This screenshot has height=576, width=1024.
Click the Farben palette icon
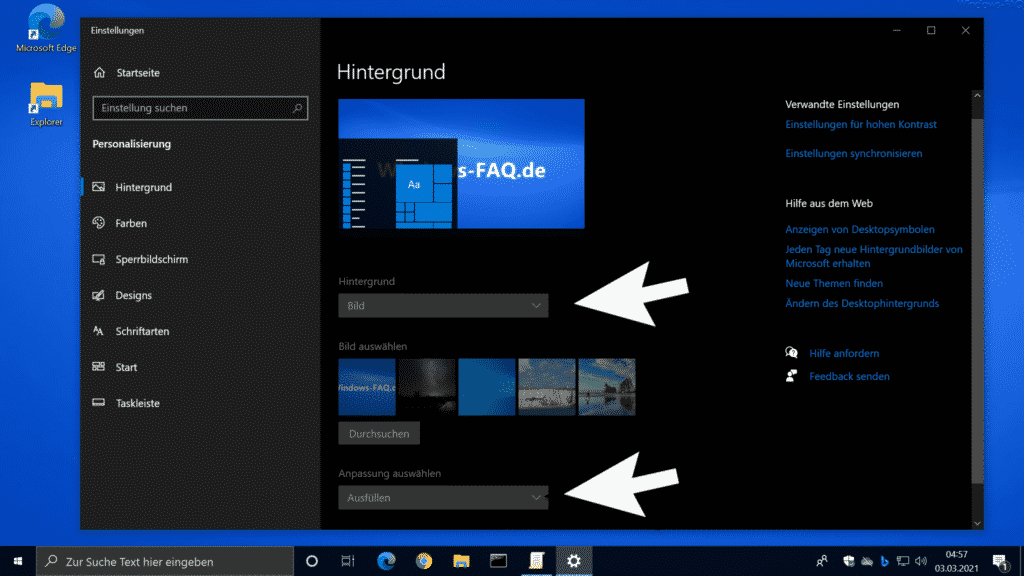(x=99, y=223)
